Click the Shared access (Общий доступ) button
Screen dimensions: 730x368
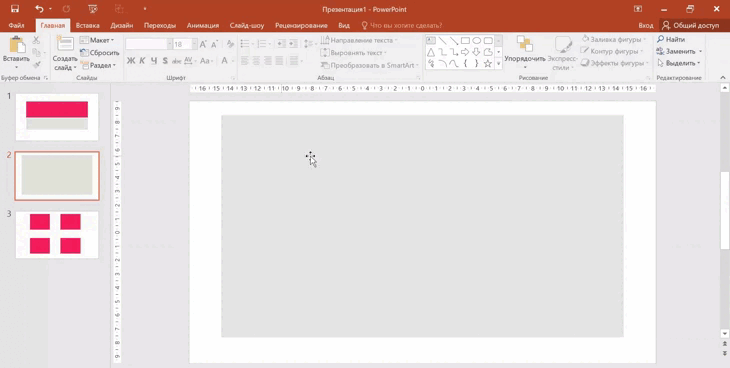click(691, 26)
